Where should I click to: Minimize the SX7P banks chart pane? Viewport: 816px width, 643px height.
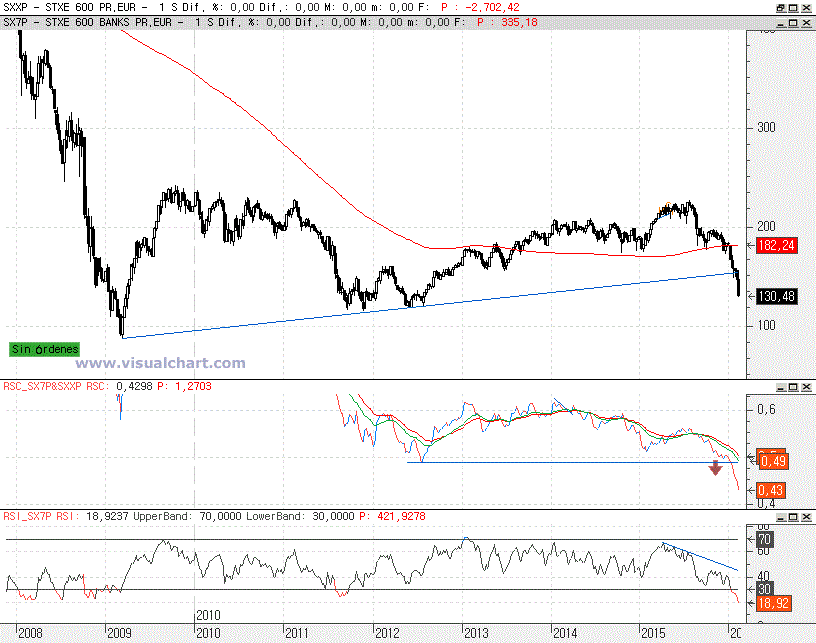point(781,23)
